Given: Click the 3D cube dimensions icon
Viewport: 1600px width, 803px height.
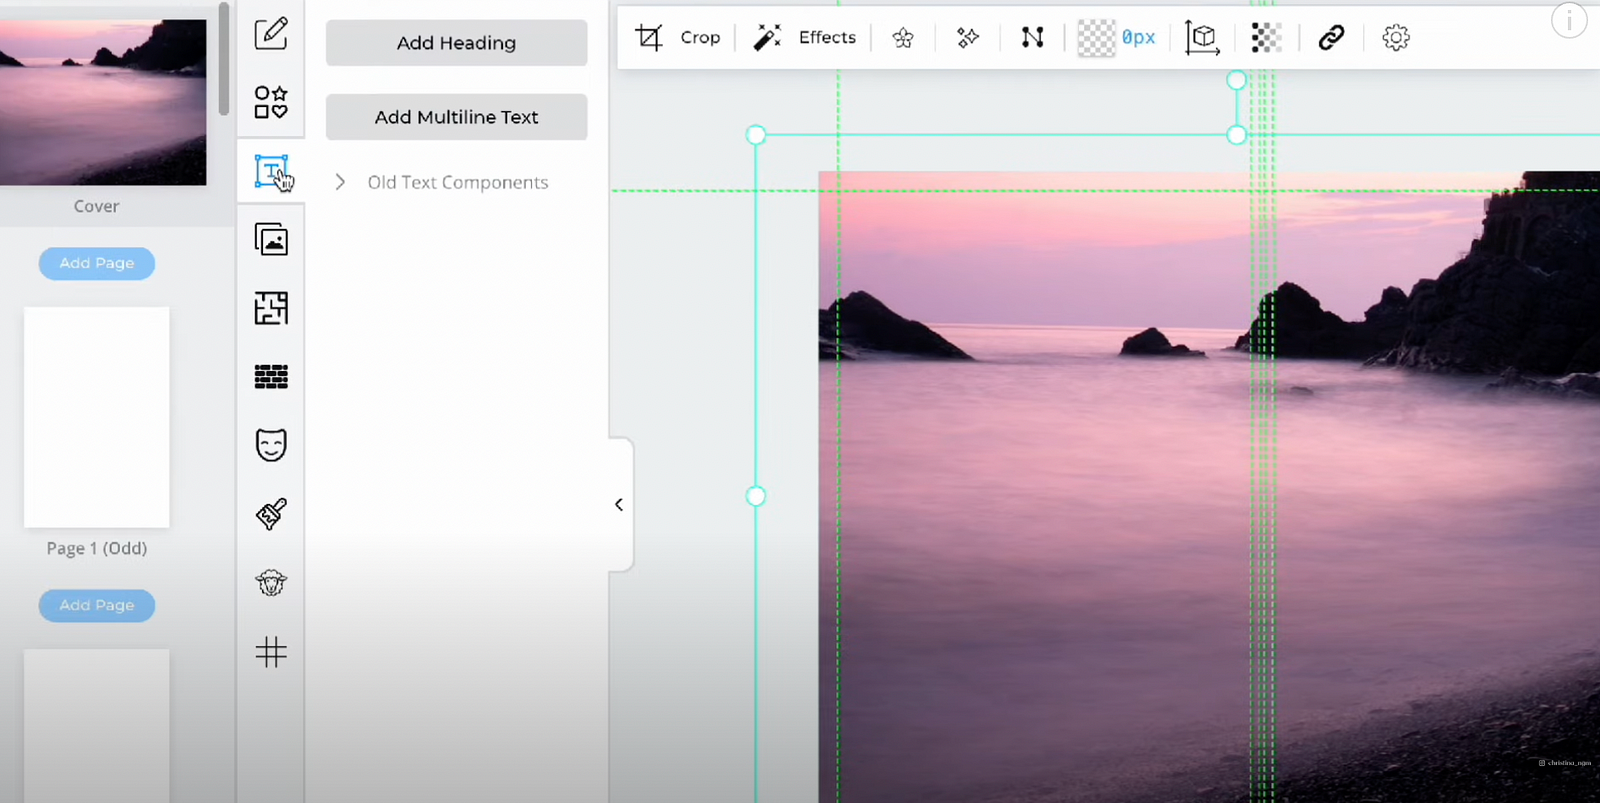Looking at the screenshot, I should (1202, 38).
